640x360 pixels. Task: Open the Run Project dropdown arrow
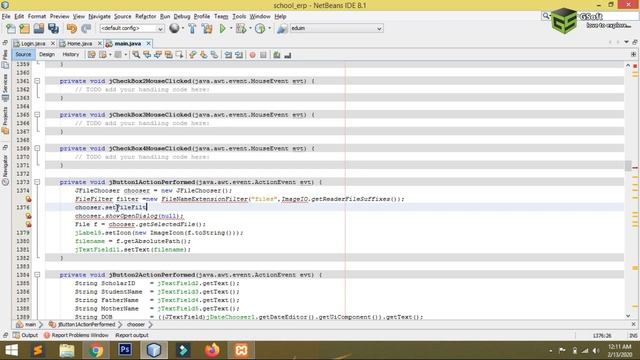pyautogui.click(x=231, y=28)
